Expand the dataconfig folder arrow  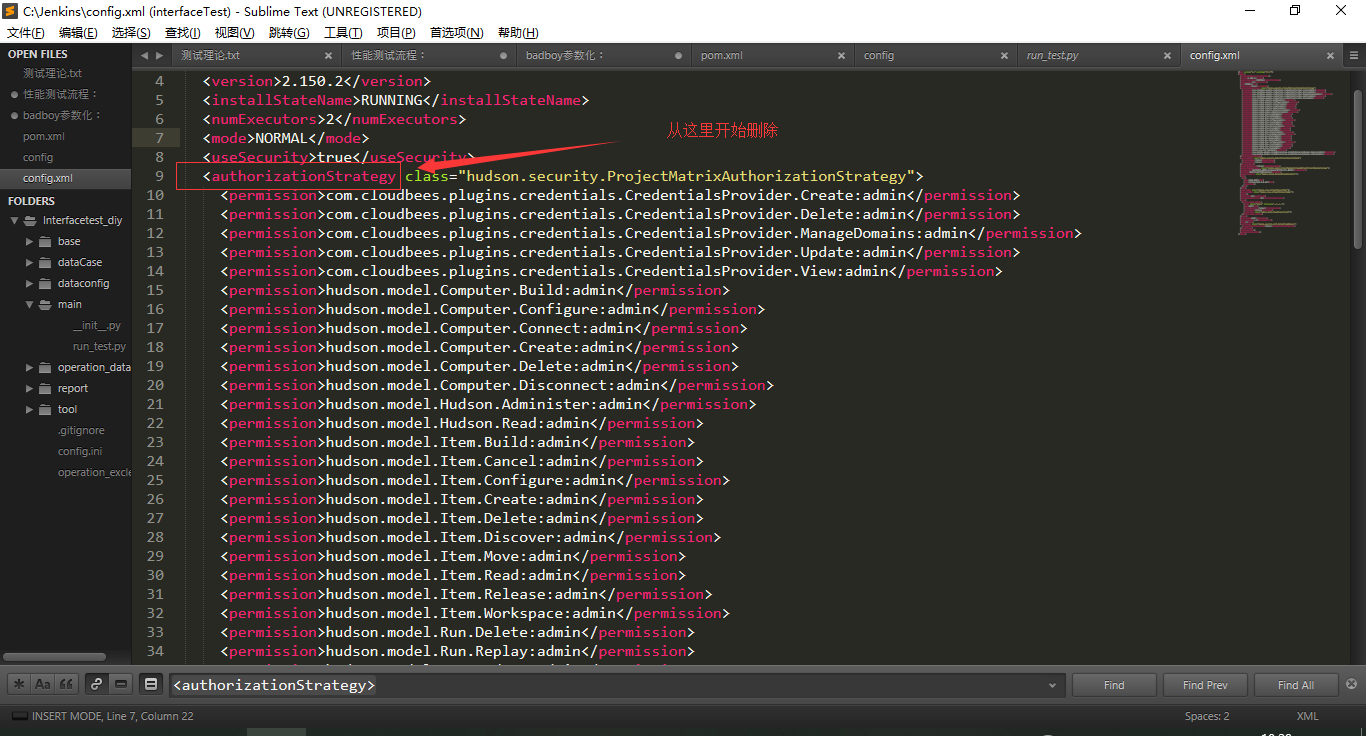pos(29,283)
